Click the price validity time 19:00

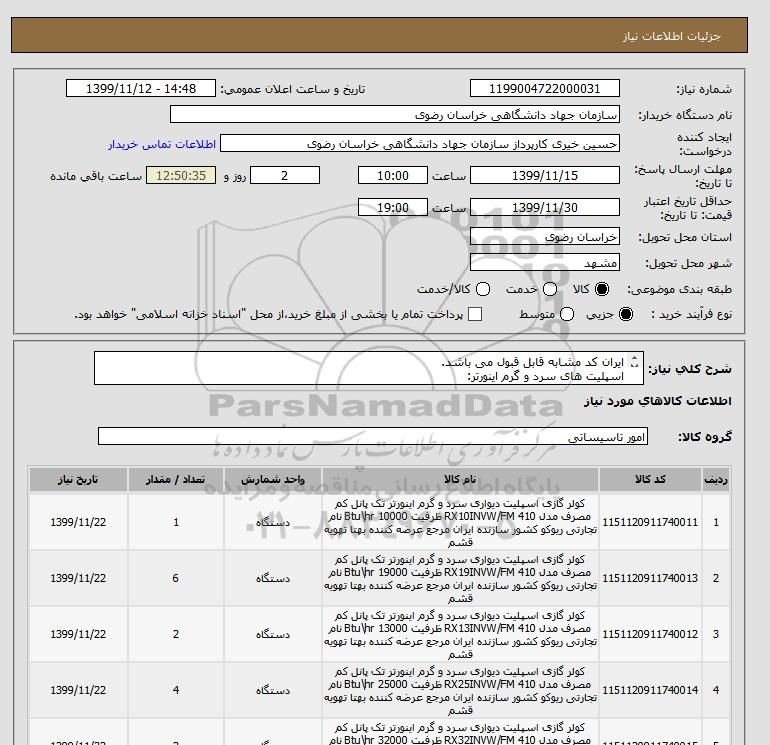(x=393, y=207)
